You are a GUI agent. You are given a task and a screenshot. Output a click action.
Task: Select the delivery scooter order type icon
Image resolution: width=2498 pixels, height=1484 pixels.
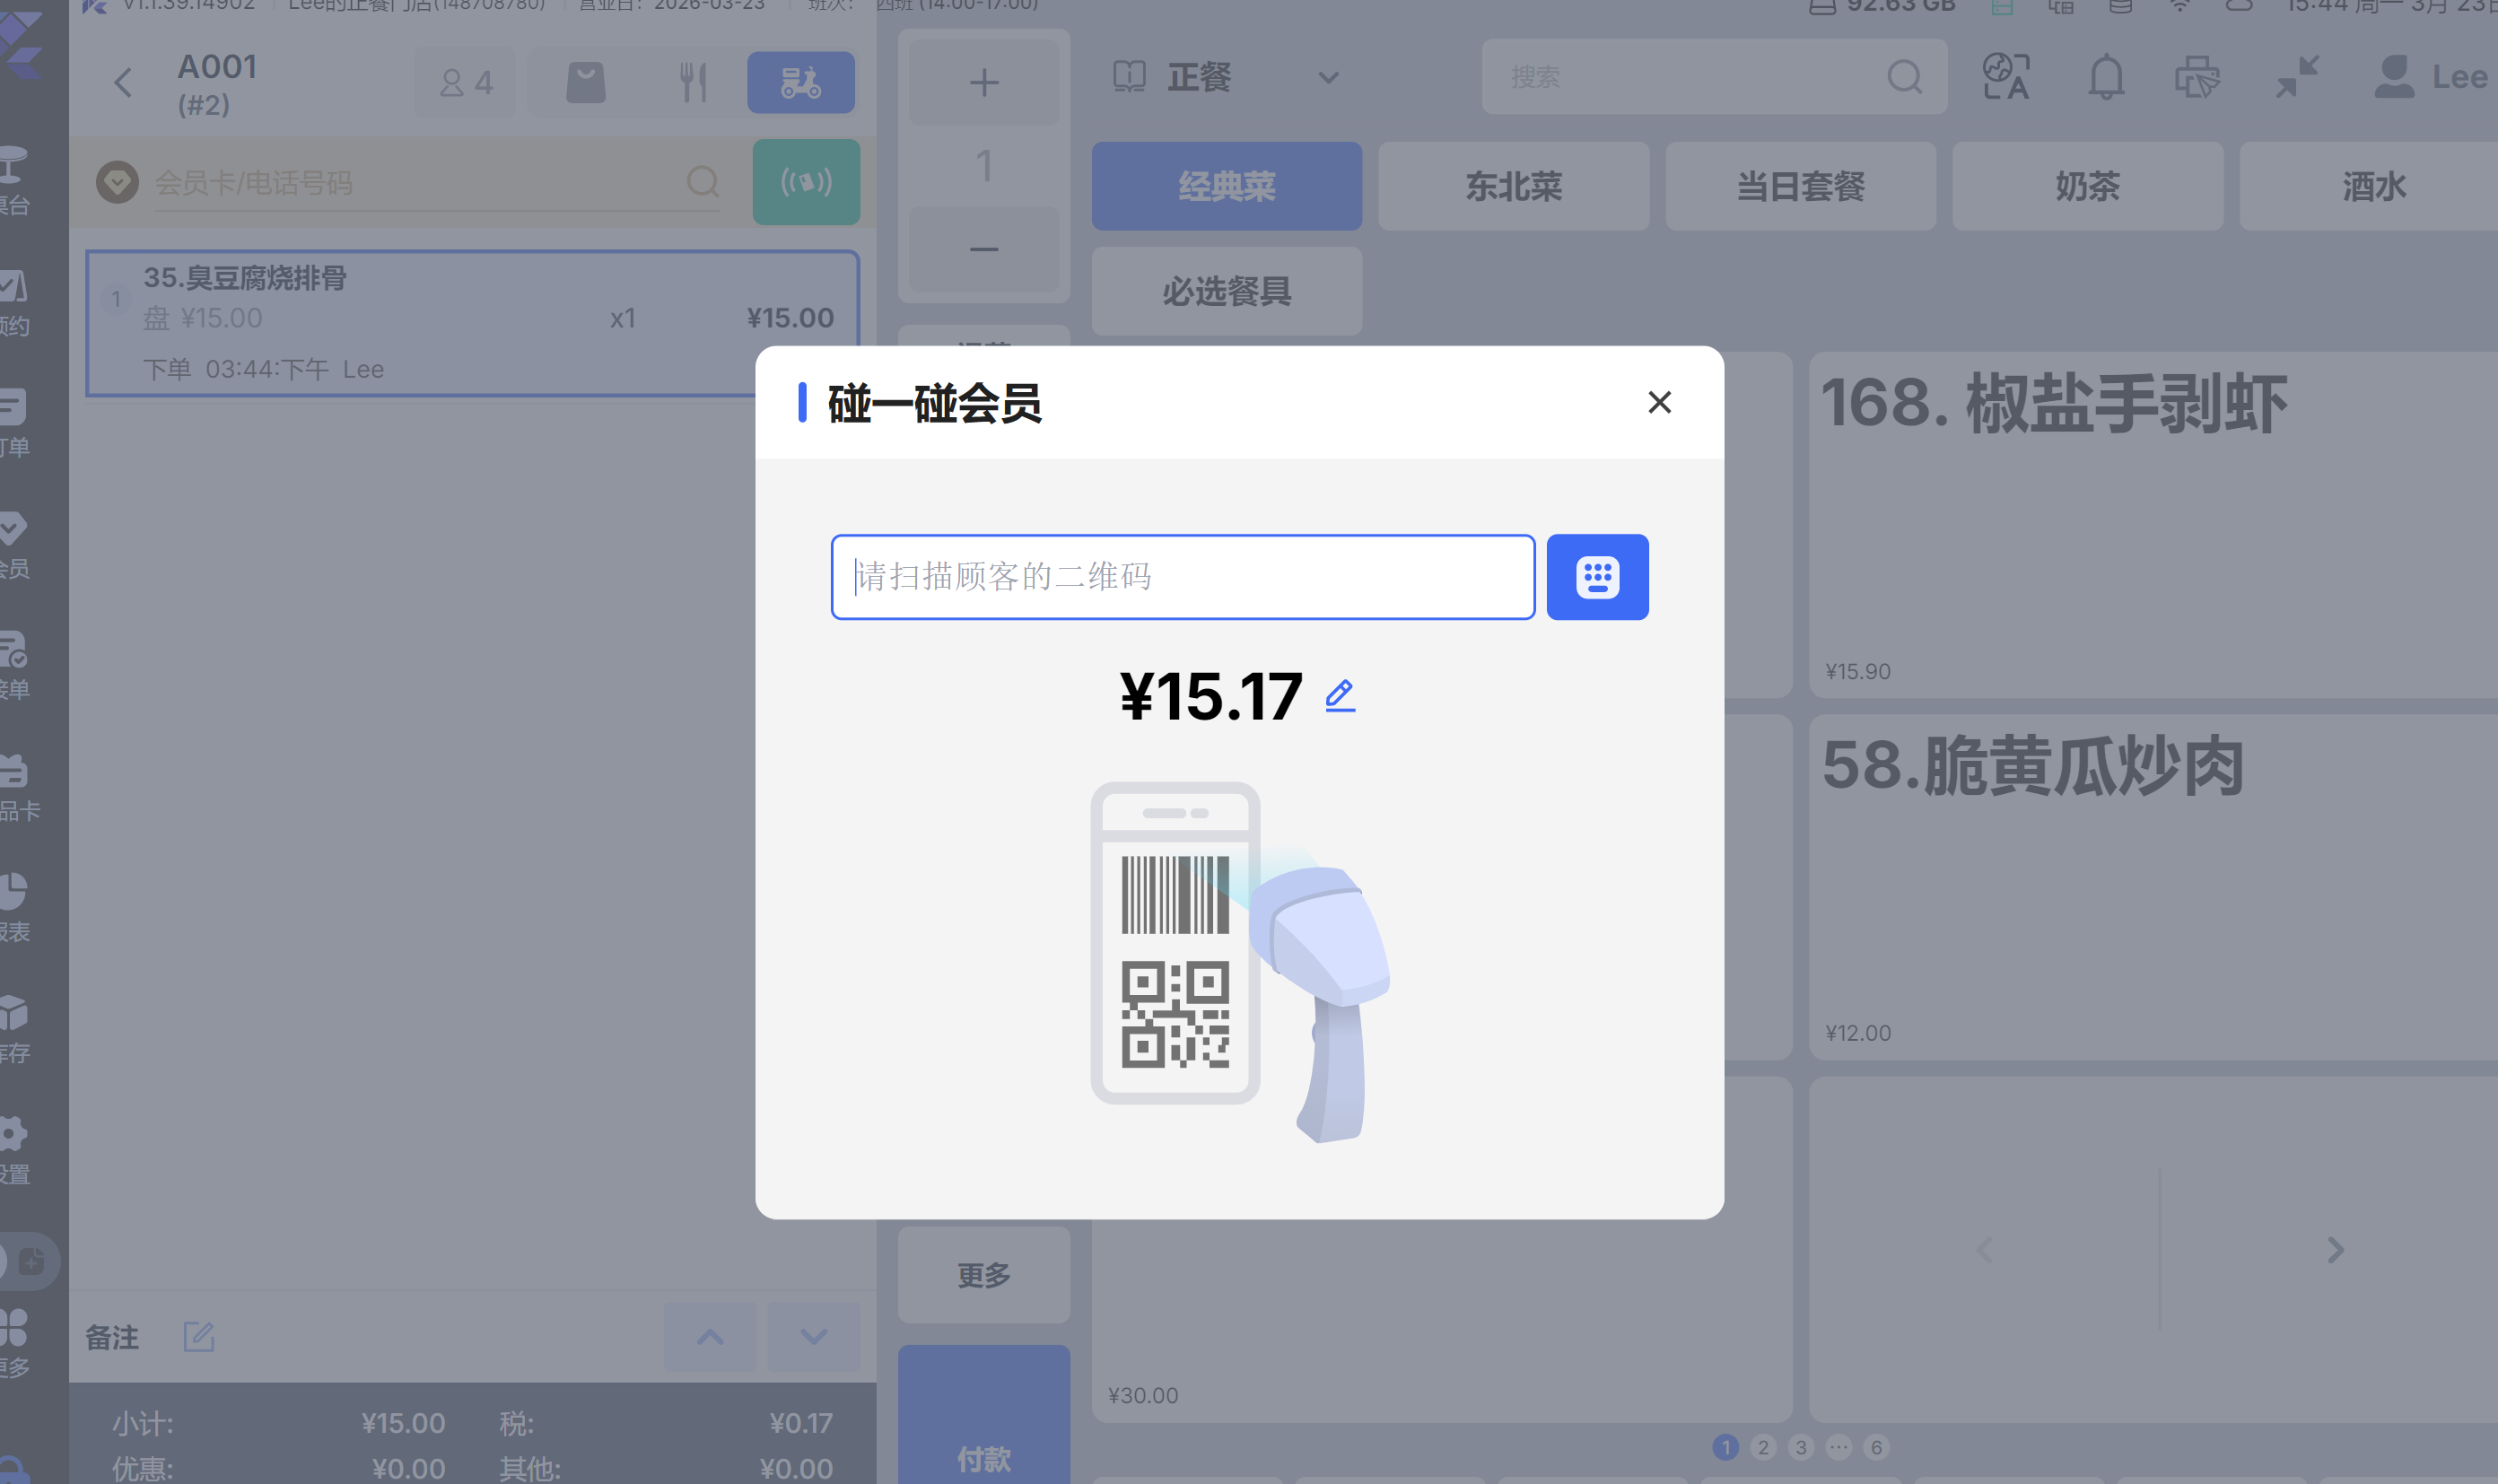point(800,82)
